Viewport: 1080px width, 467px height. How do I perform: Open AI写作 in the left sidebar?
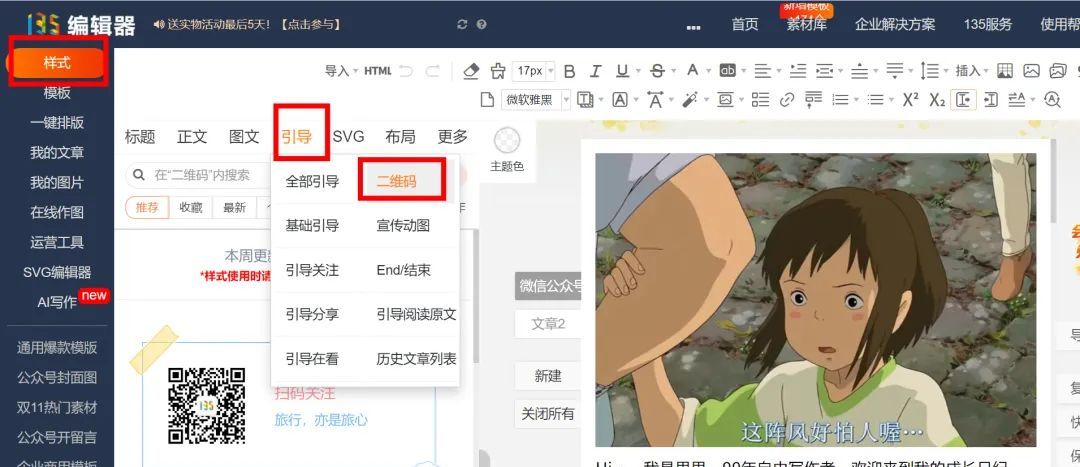[x=57, y=302]
